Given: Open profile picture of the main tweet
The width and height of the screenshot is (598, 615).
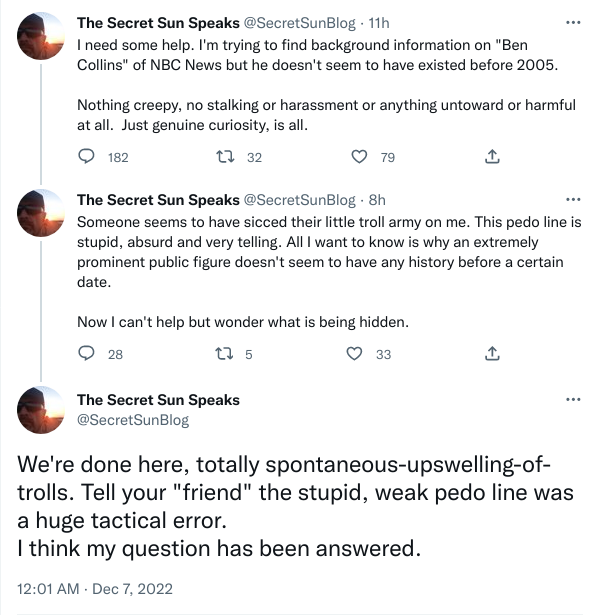Looking at the screenshot, I should [41, 410].
